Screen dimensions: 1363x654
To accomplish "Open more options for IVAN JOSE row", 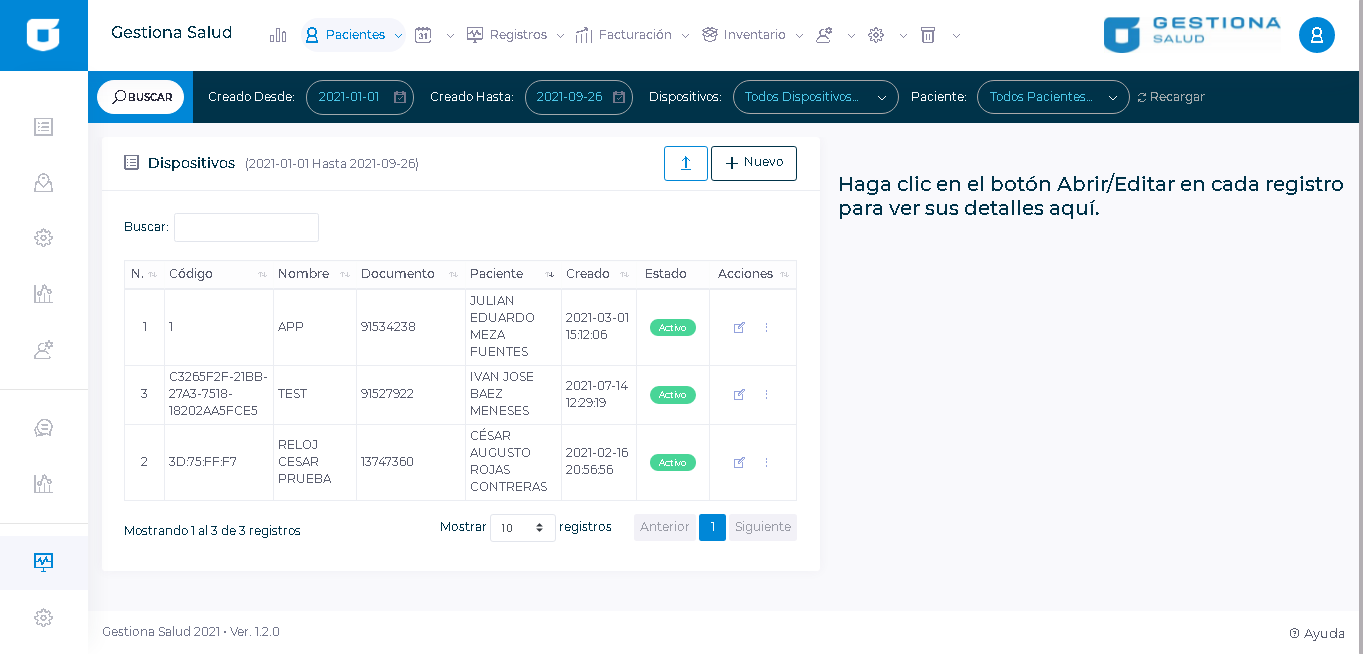I will pos(766,395).
